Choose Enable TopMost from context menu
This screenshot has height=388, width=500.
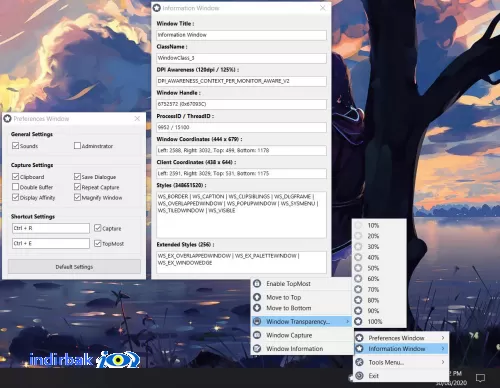[301, 284]
